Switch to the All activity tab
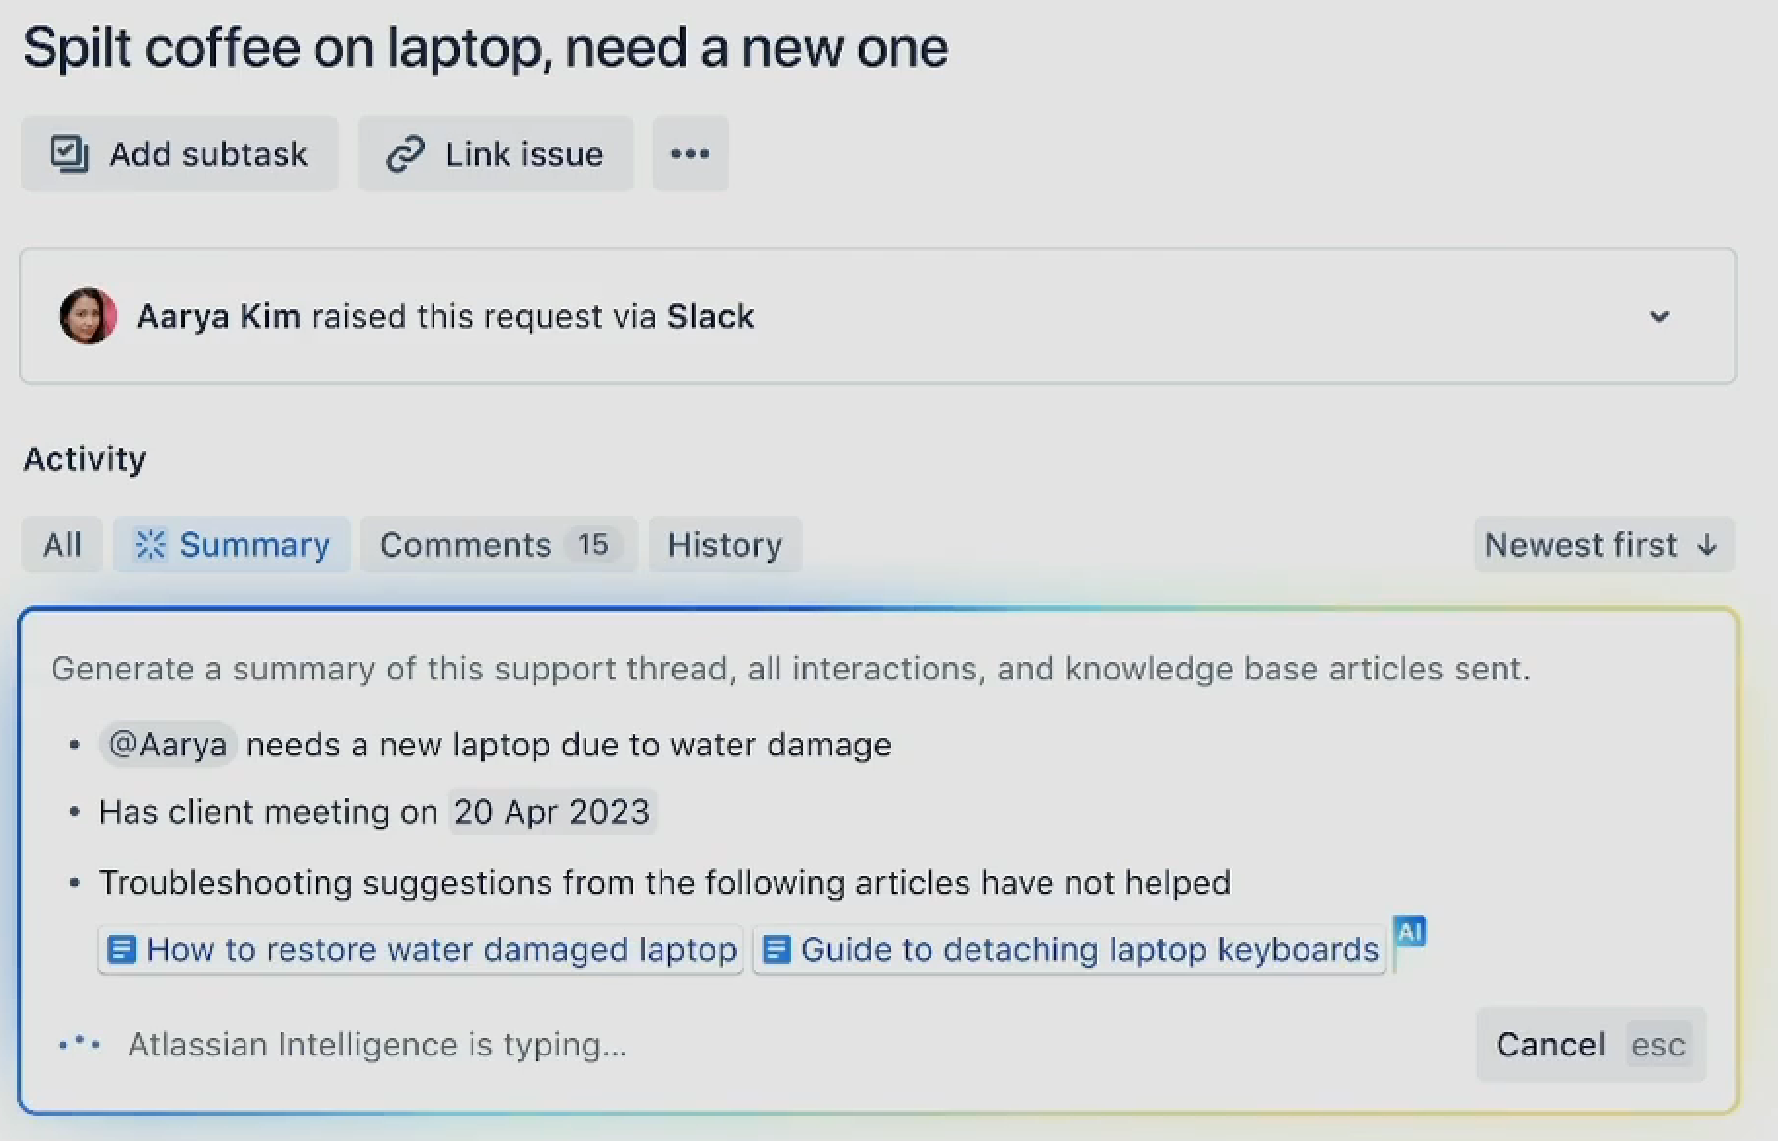Viewport: 1778px width, 1141px height. (62, 544)
